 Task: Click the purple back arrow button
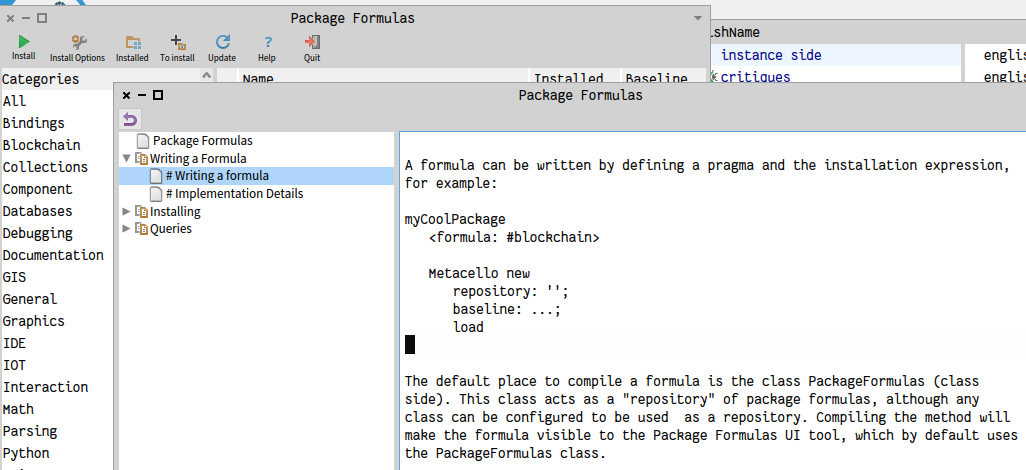[131, 119]
